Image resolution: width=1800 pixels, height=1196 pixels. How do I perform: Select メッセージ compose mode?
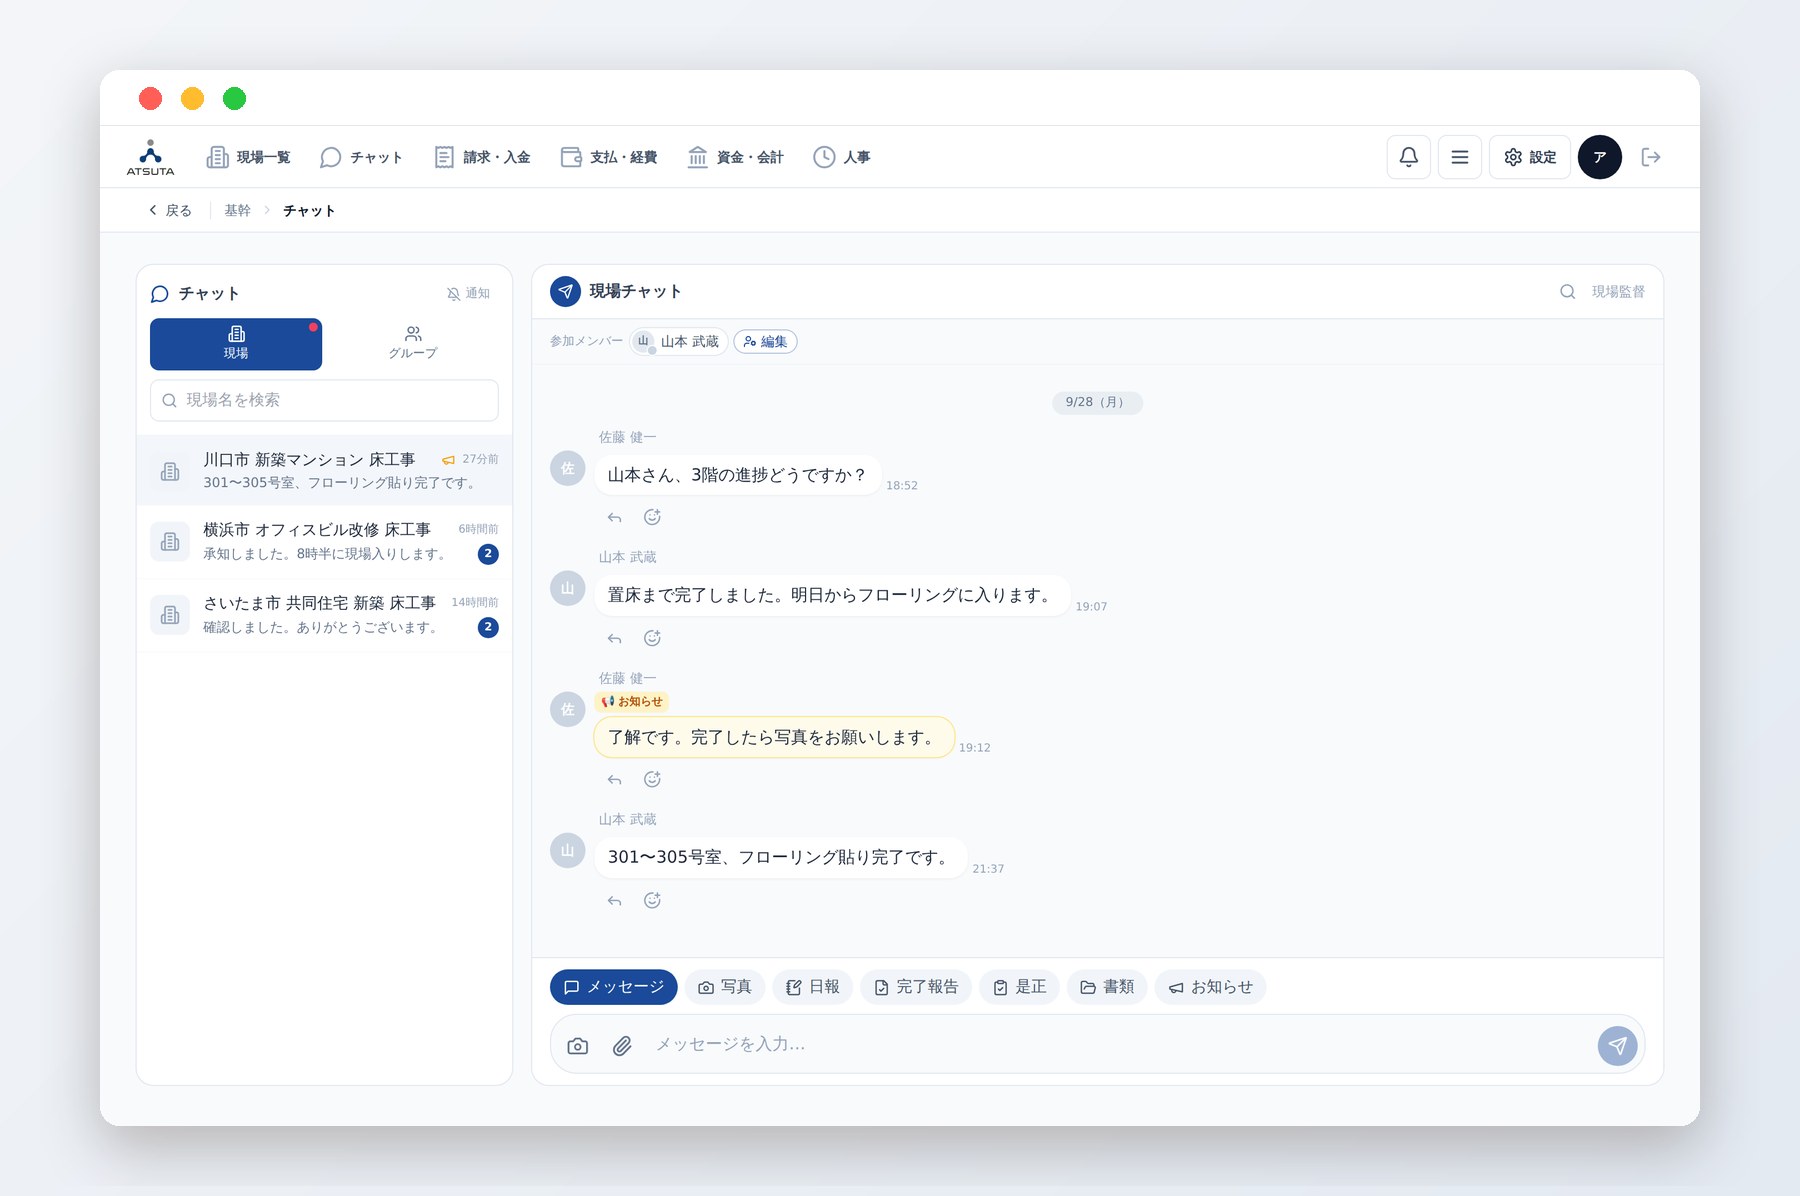[613, 987]
